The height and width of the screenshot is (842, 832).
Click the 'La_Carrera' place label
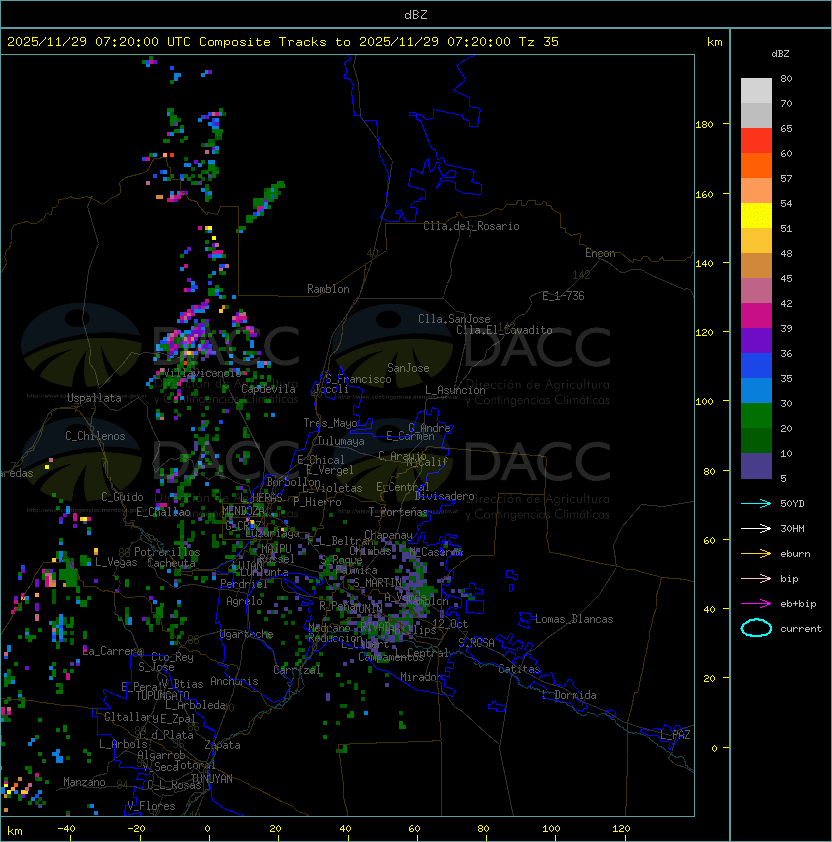coord(113,651)
